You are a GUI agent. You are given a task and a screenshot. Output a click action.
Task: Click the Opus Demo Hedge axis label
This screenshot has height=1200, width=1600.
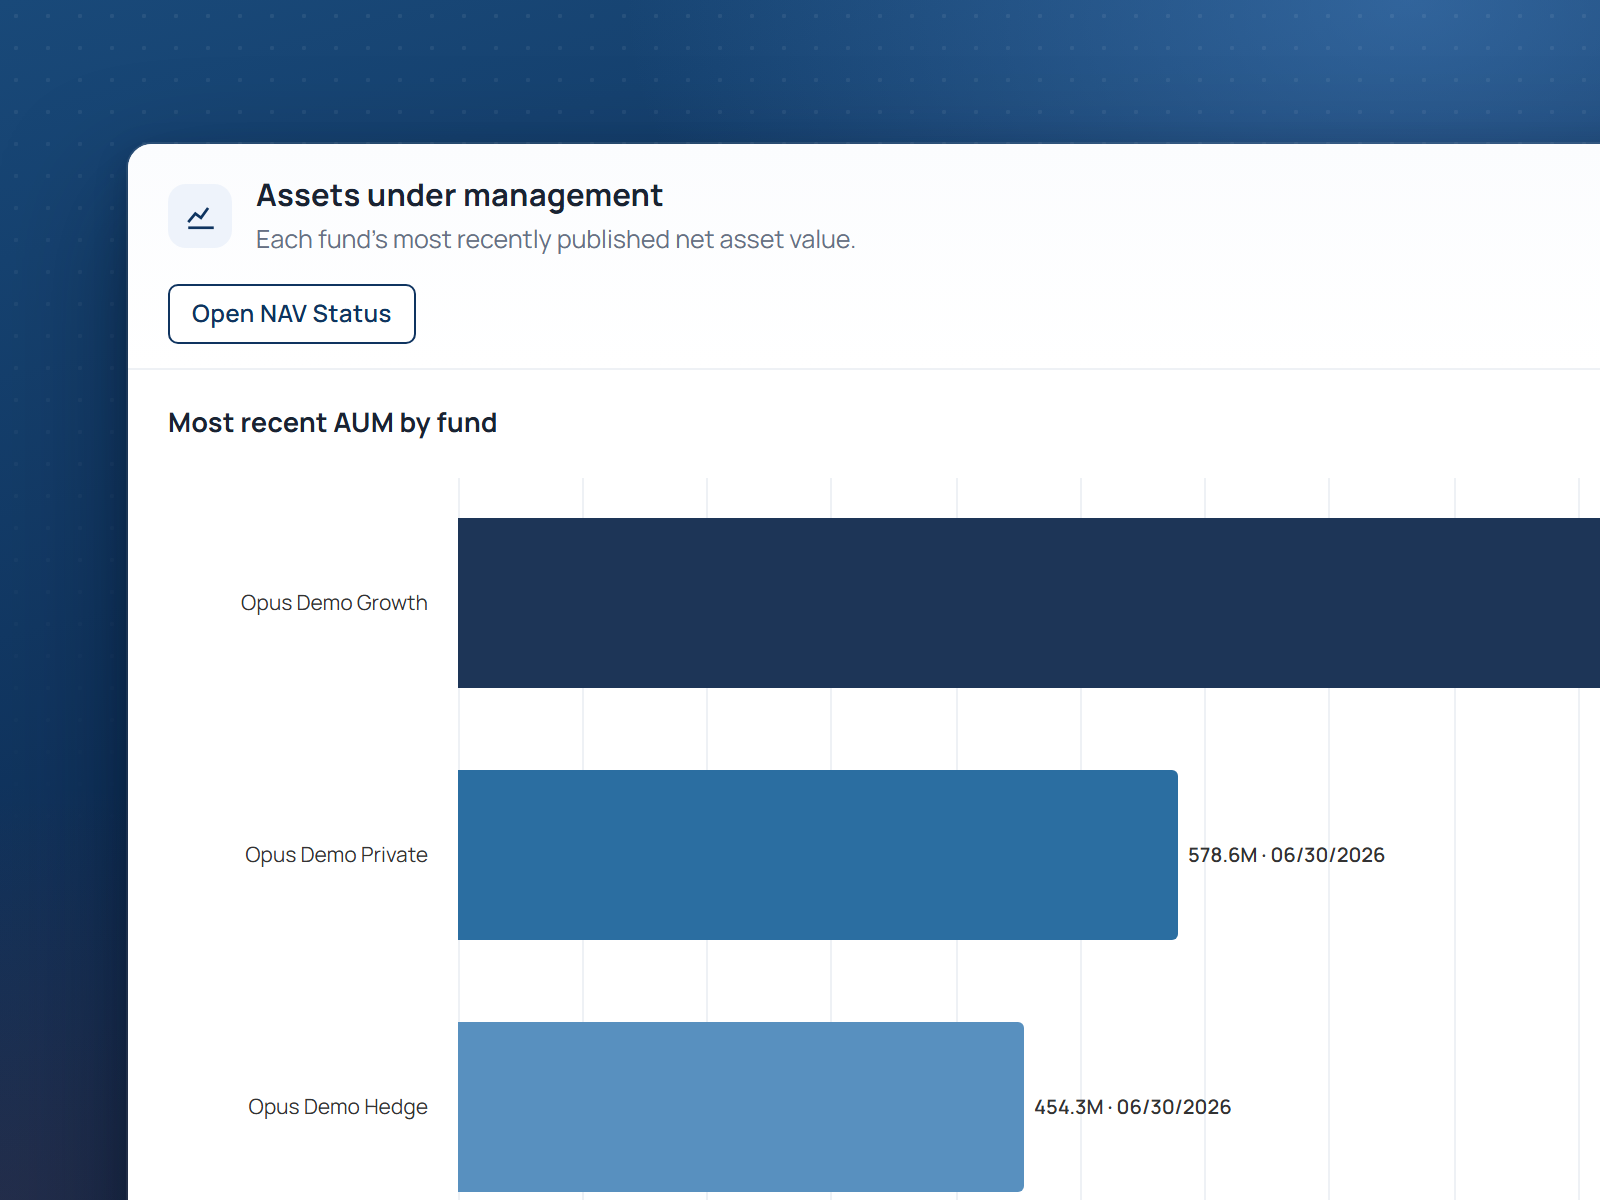[338, 1107]
